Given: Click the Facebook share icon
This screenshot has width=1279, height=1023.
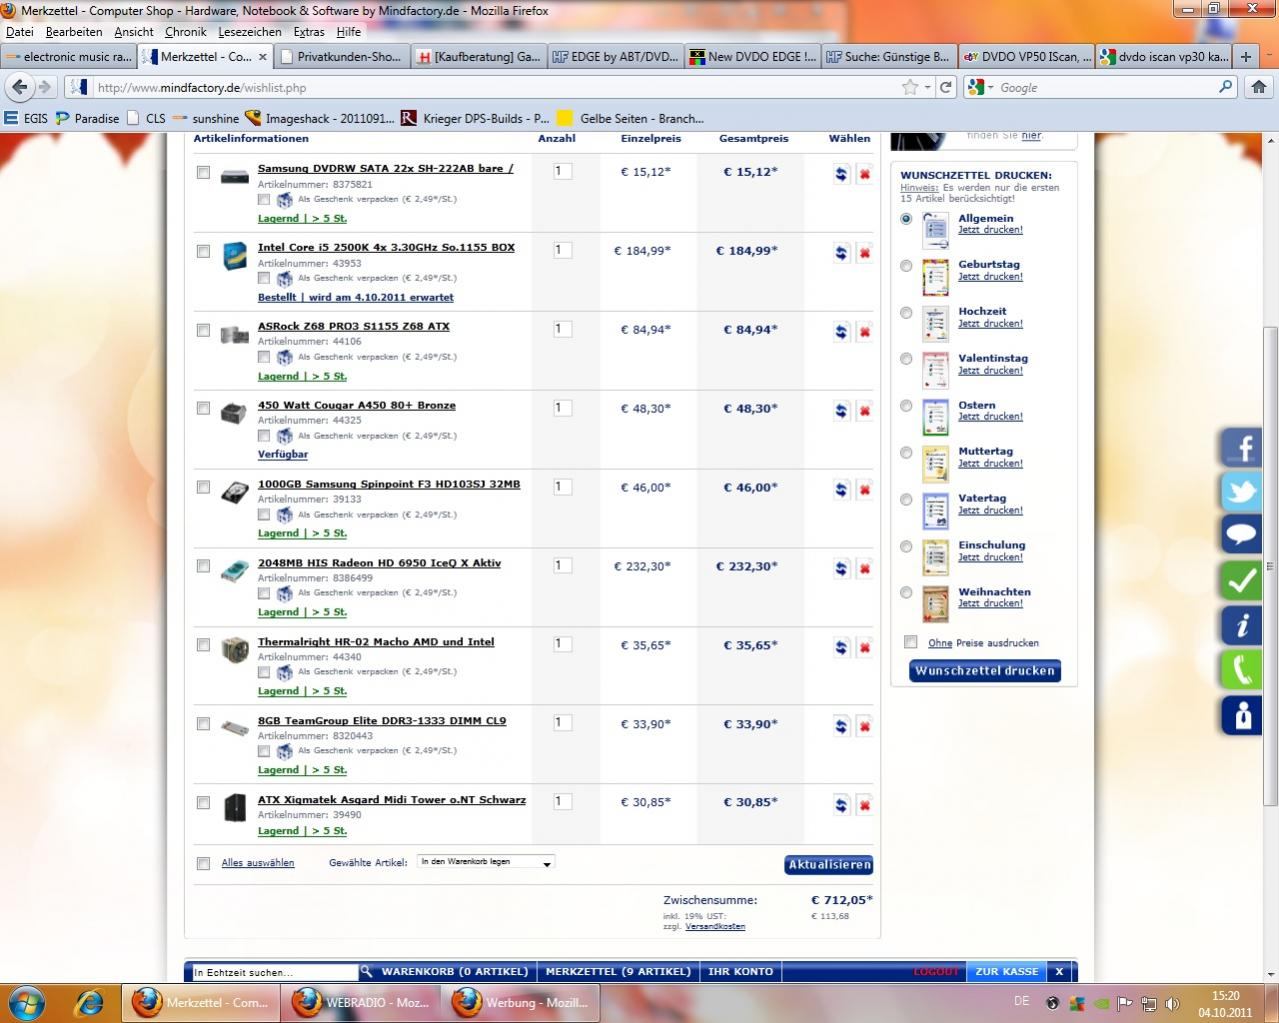Looking at the screenshot, I should [x=1241, y=448].
